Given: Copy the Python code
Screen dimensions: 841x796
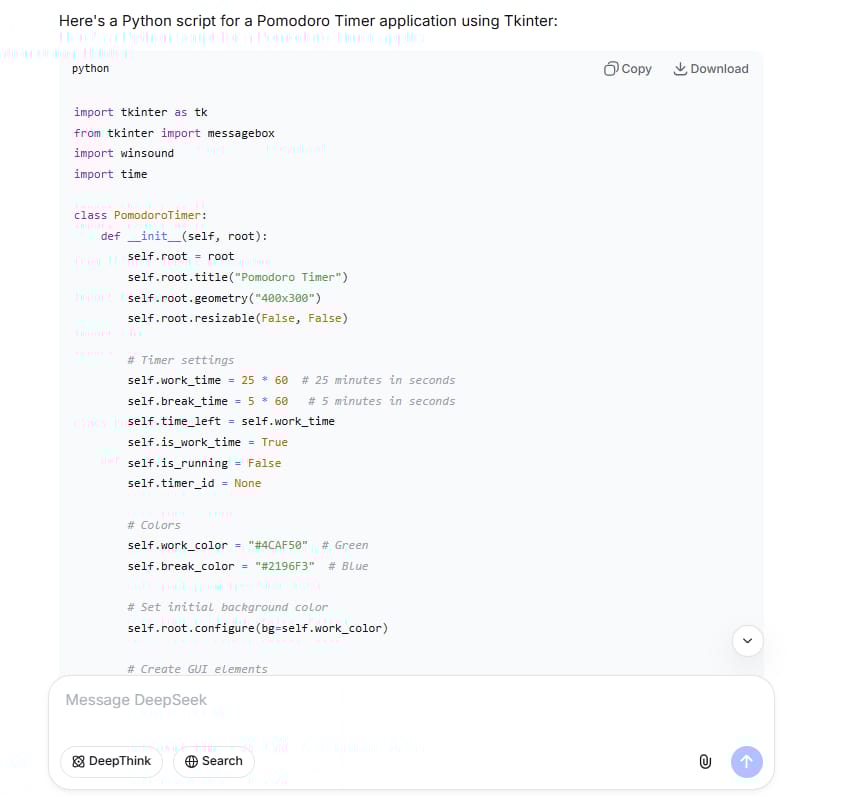Looking at the screenshot, I should [627, 68].
